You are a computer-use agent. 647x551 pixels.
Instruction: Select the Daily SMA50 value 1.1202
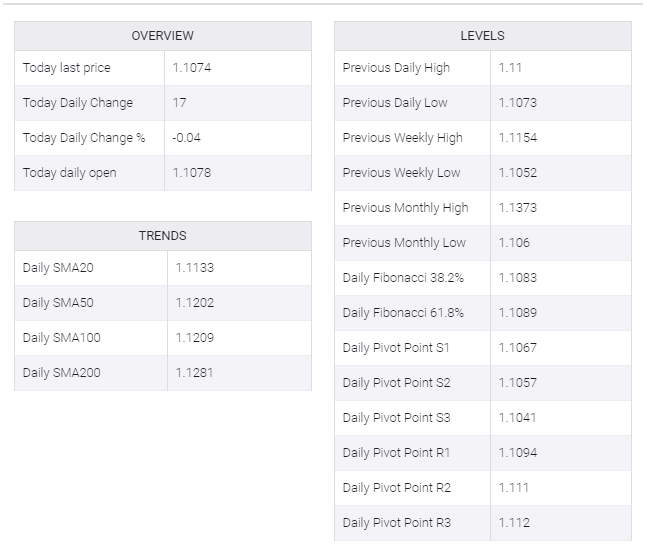tap(194, 303)
